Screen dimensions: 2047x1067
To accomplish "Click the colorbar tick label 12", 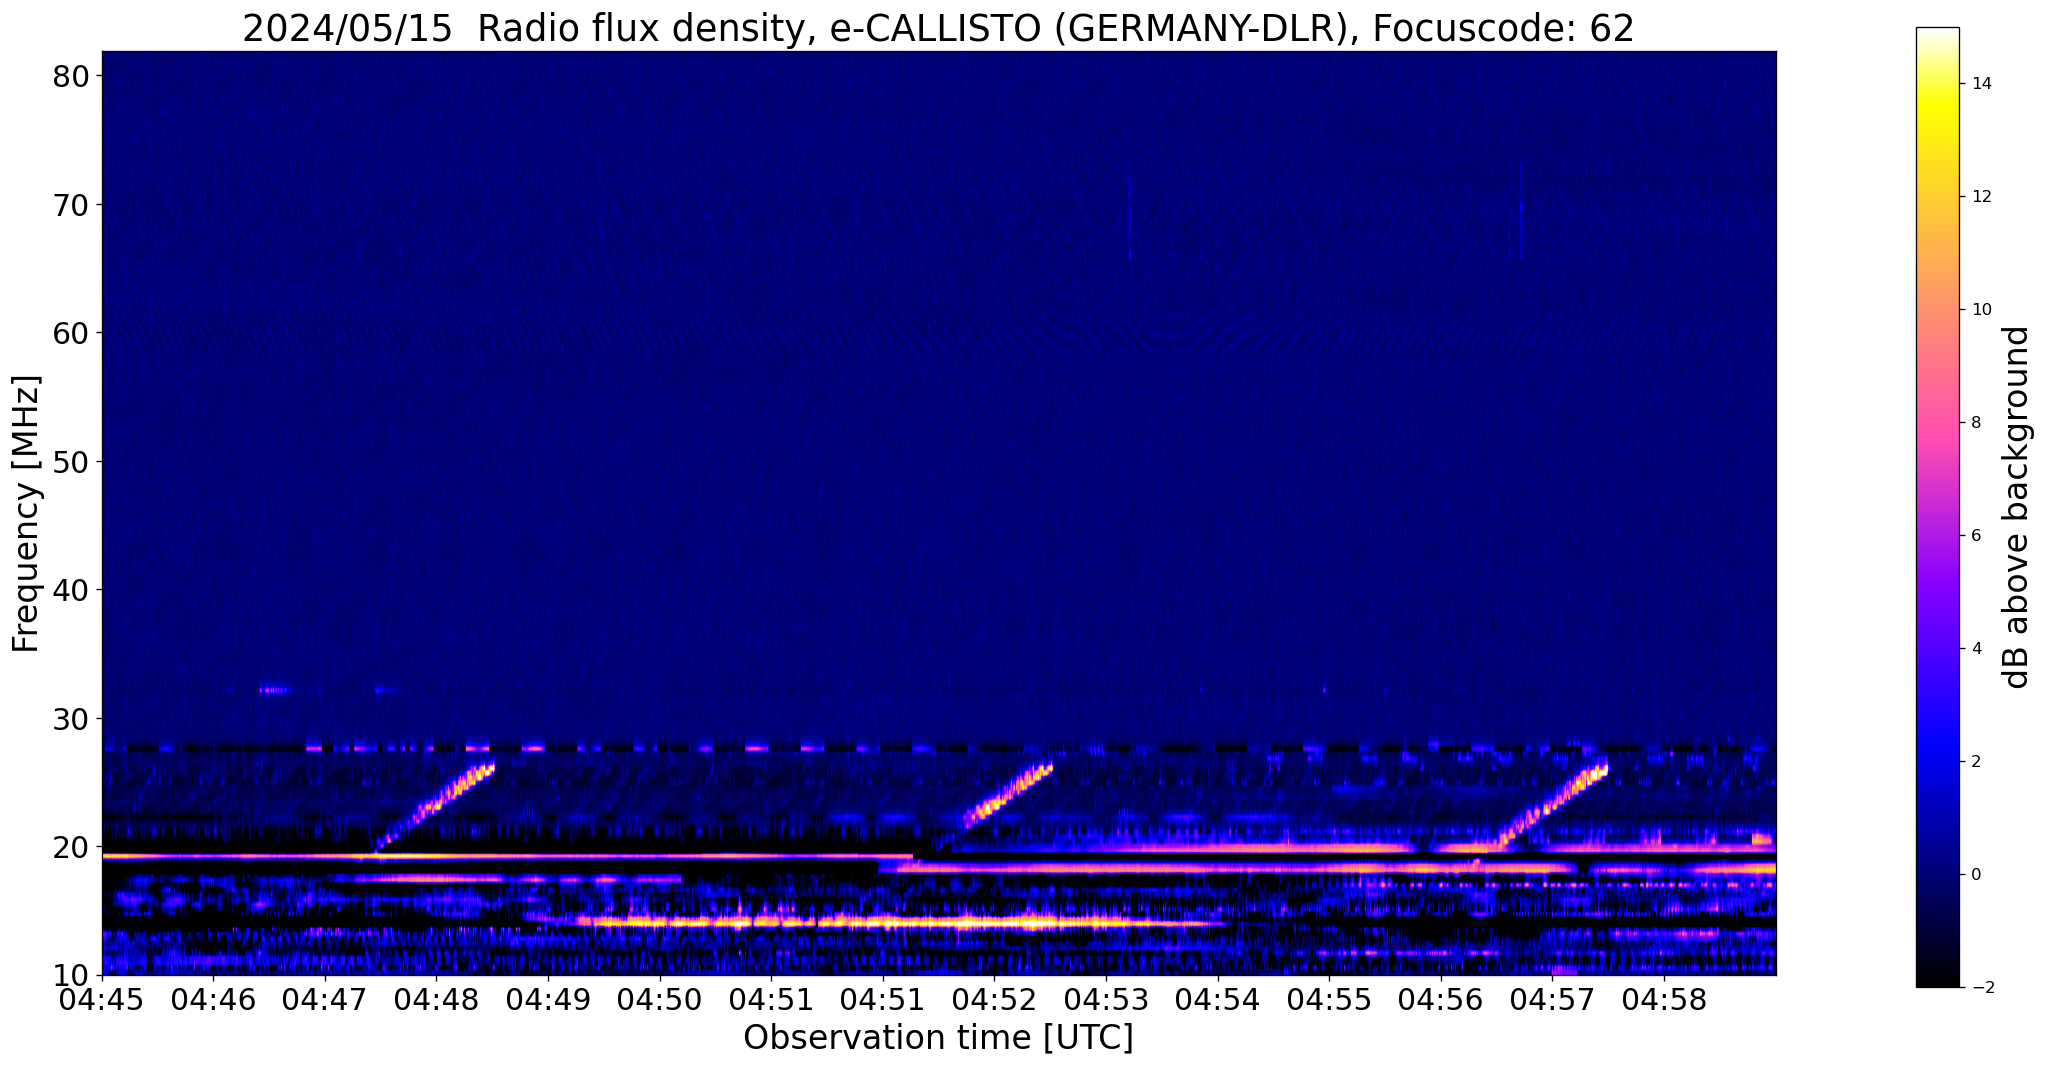I will click(1981, 197).
